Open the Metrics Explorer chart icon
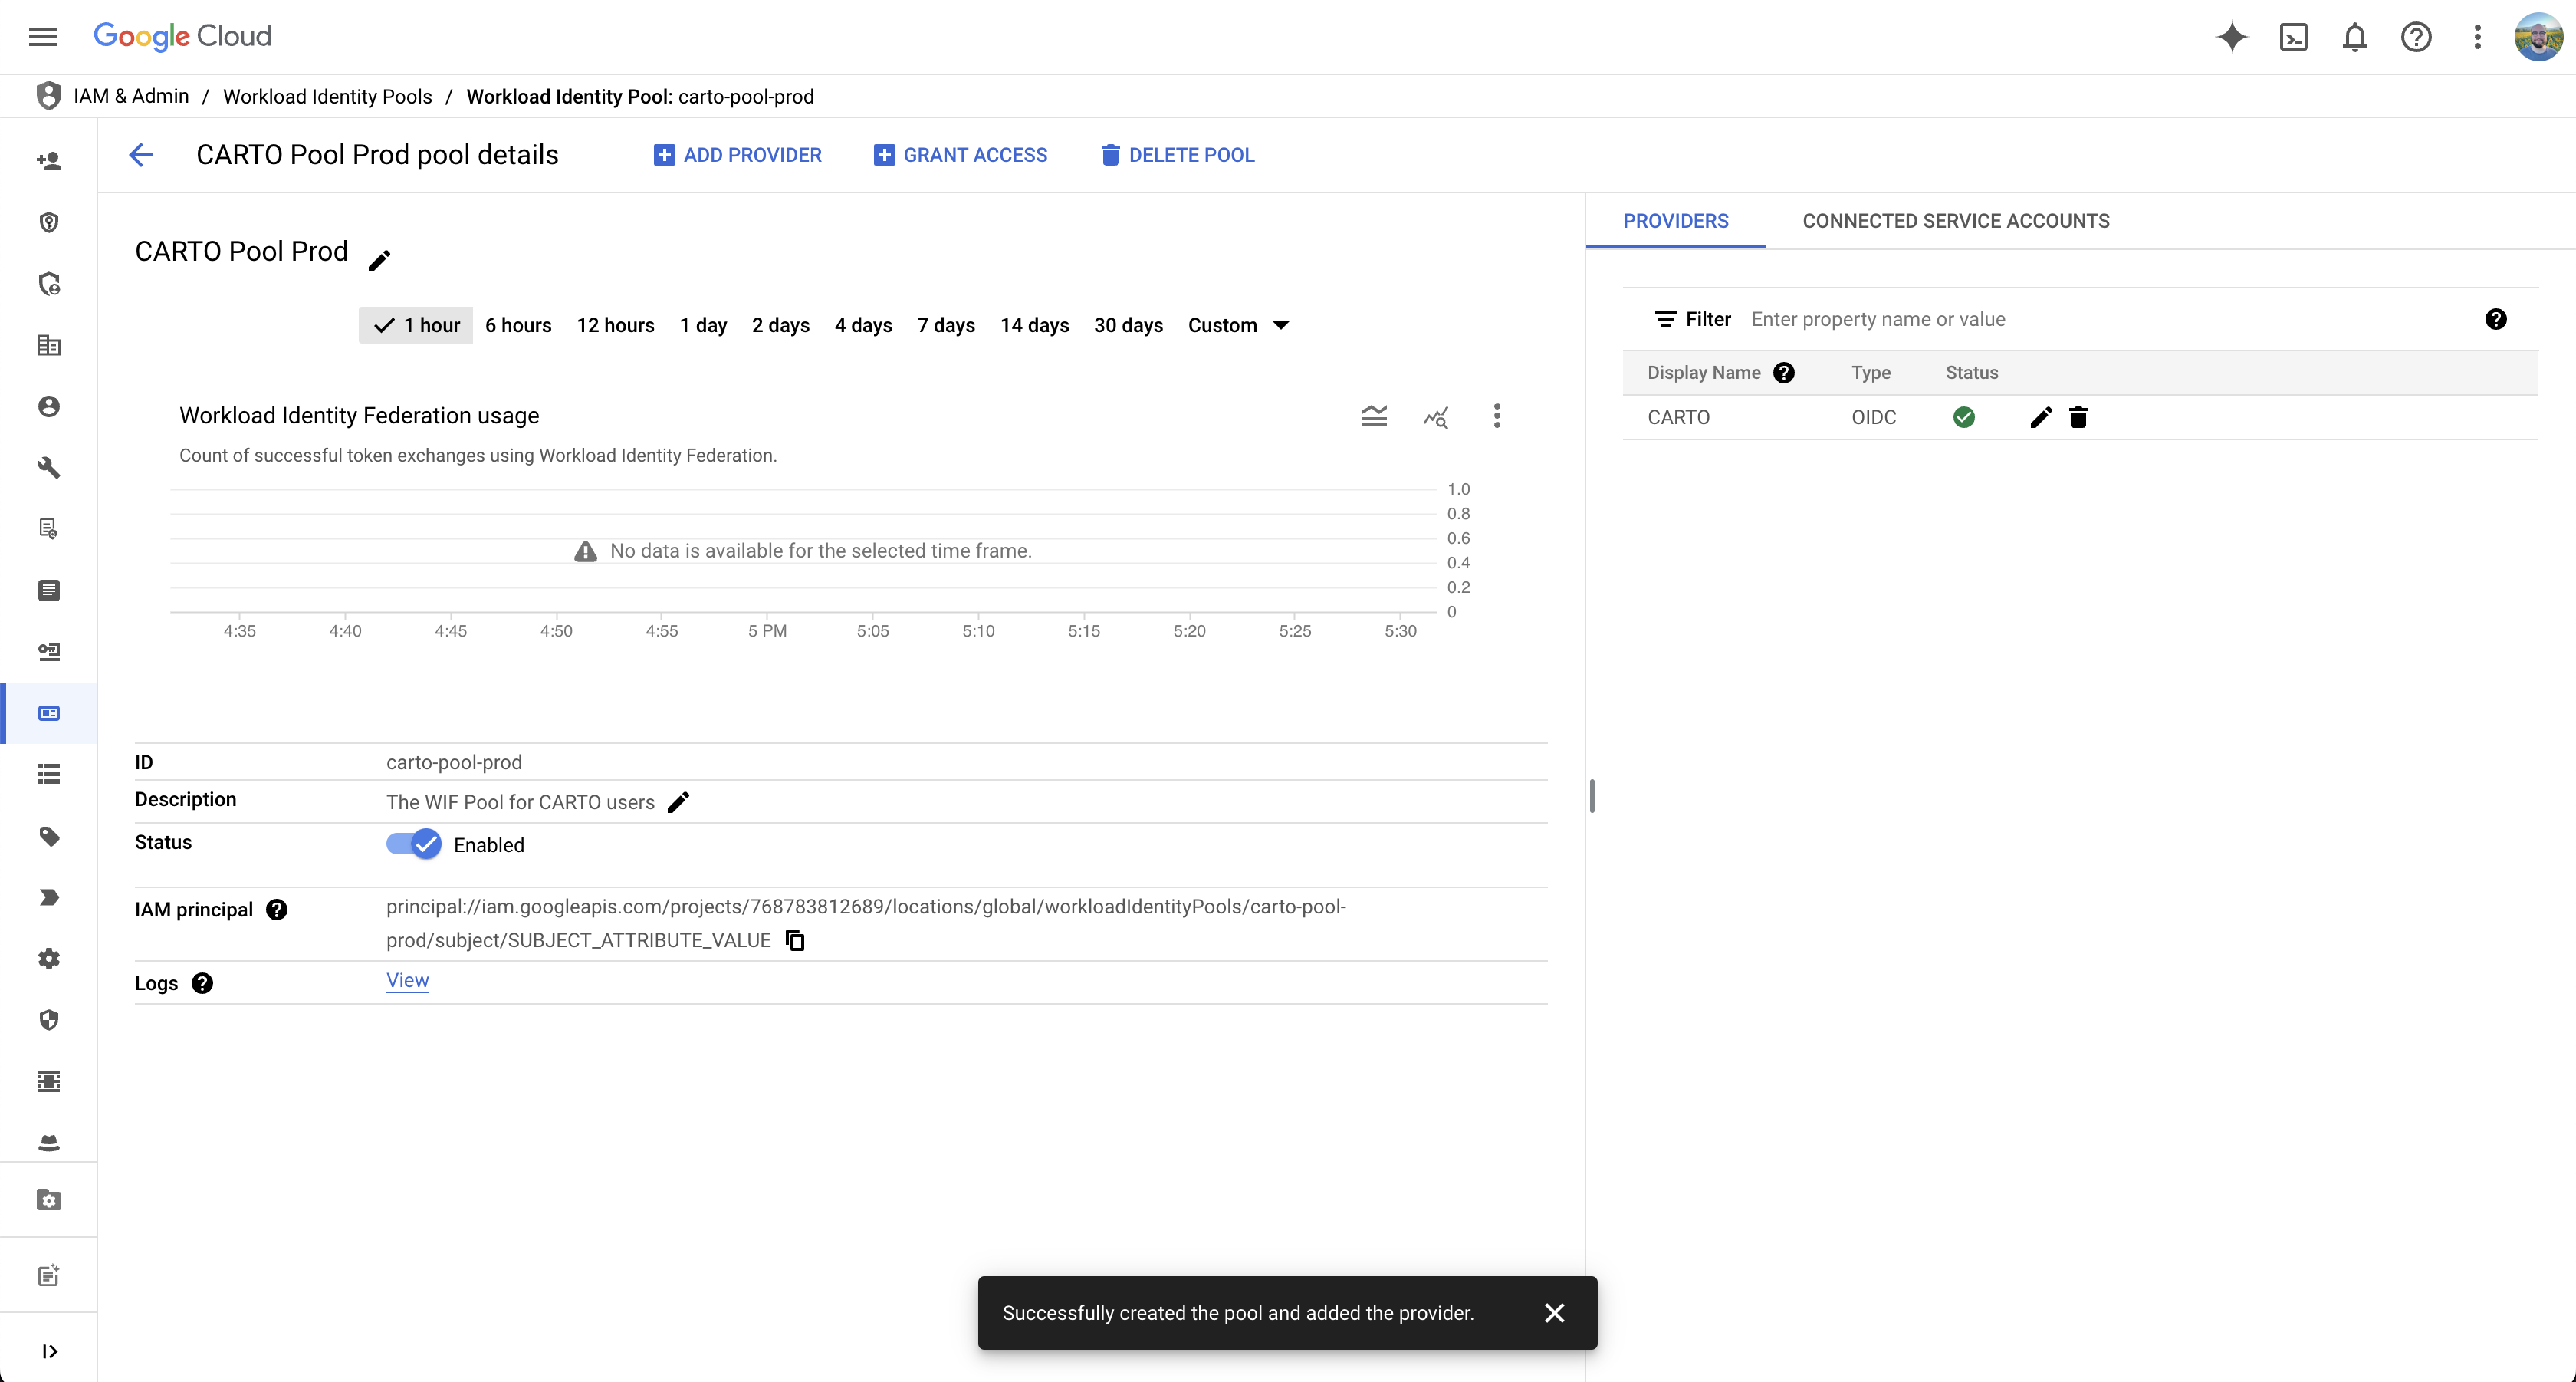Viewport: 2576px width, 1382px height. [1436, 416]
